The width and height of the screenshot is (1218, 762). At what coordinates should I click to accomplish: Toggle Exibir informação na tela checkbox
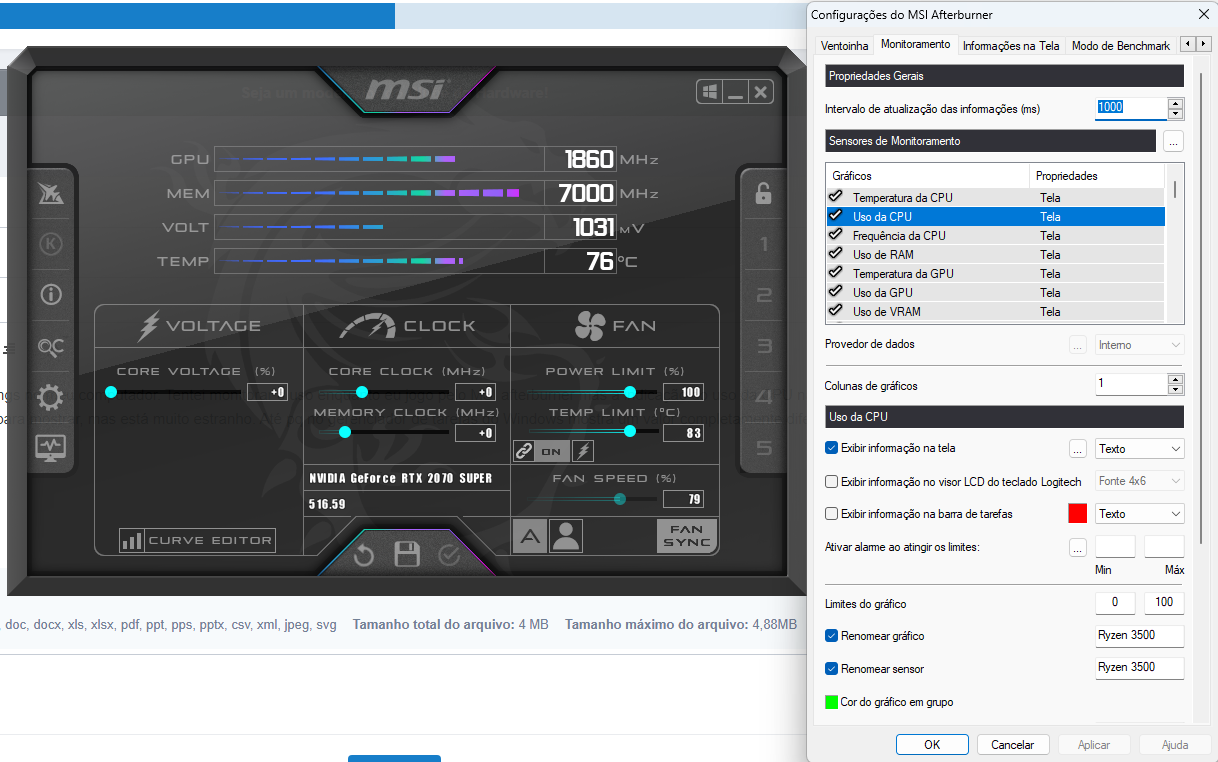(x=832, y=448)
